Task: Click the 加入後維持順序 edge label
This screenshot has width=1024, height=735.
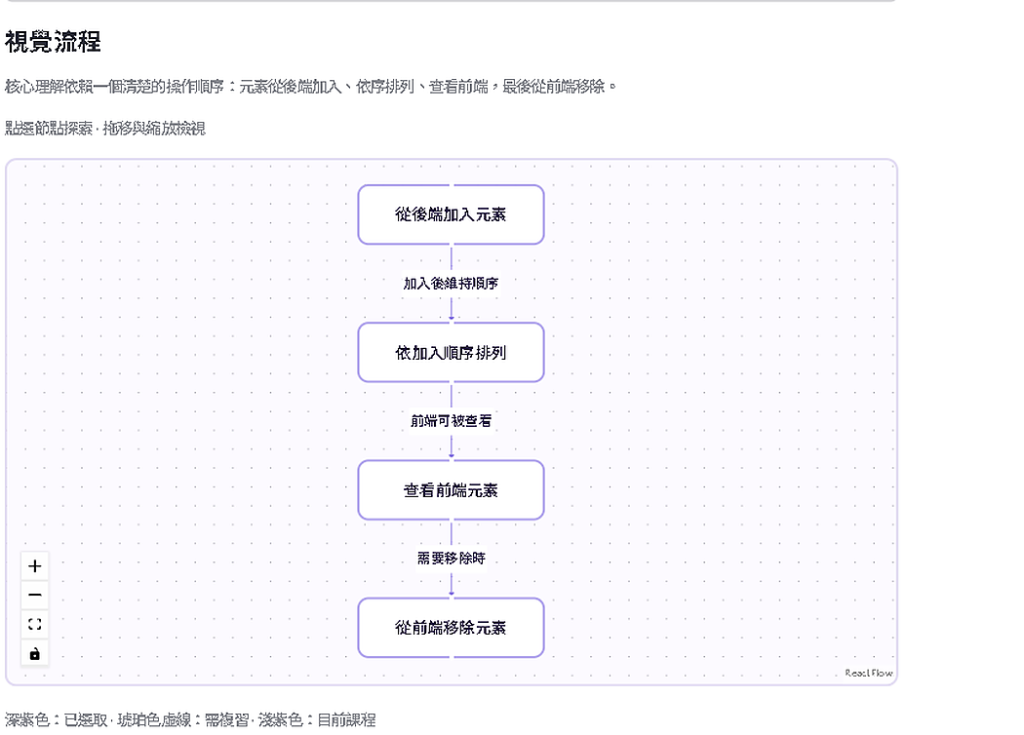Action: click(x=451, y=284)
